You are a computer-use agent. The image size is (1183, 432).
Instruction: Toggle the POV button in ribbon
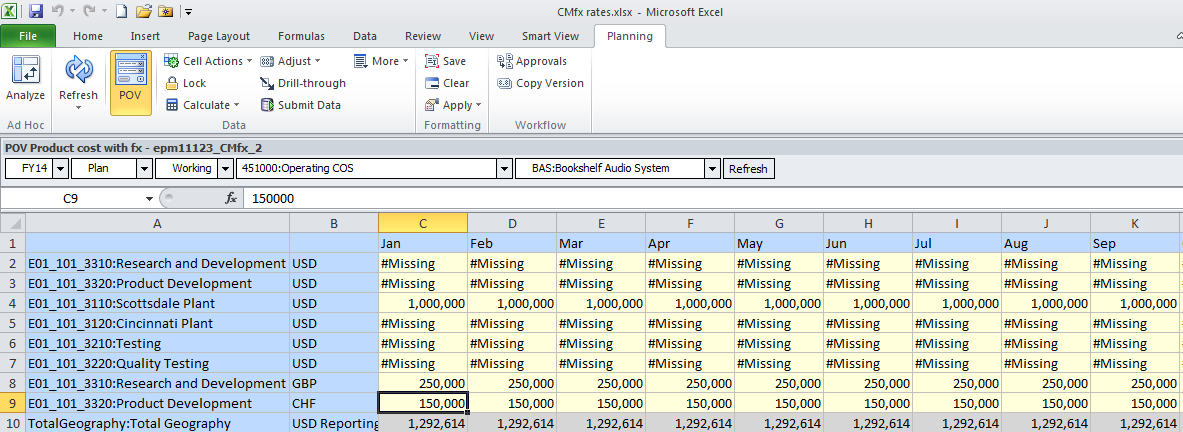tap(130, 78)
